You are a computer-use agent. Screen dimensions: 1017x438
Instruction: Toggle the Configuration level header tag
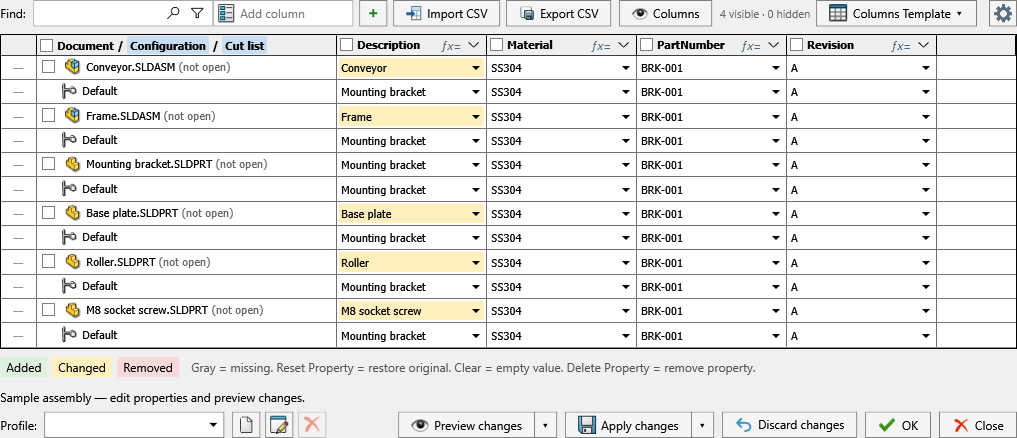click(167, 46)
